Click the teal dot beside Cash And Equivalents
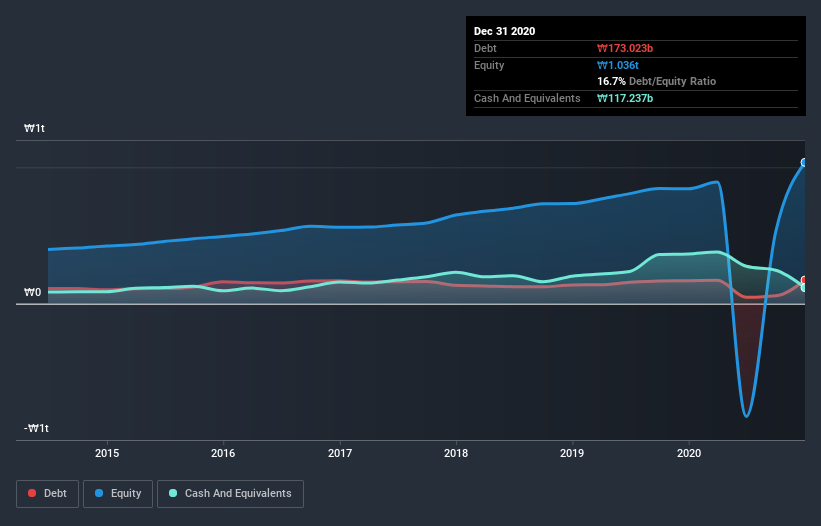Screen dimensions: 821x526 point(174,493)
